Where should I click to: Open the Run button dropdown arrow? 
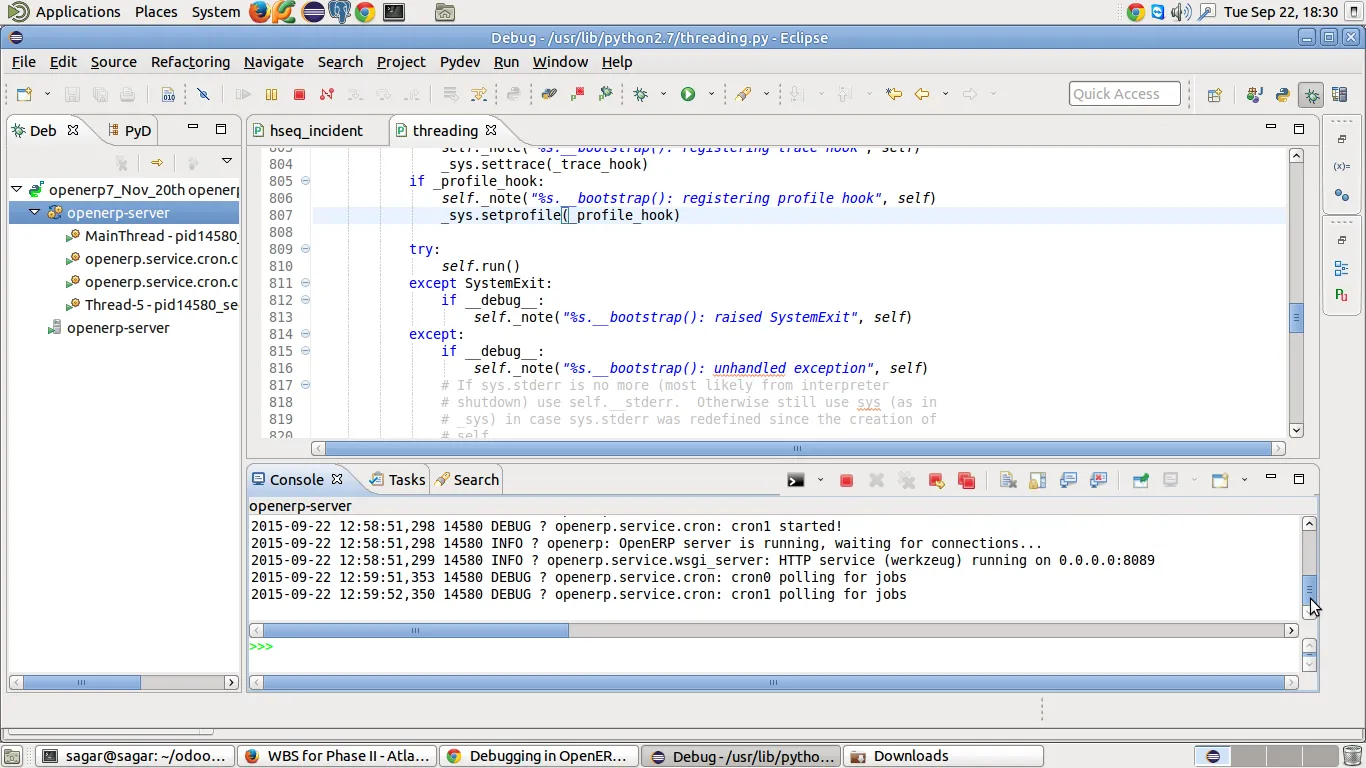point(711,94)
